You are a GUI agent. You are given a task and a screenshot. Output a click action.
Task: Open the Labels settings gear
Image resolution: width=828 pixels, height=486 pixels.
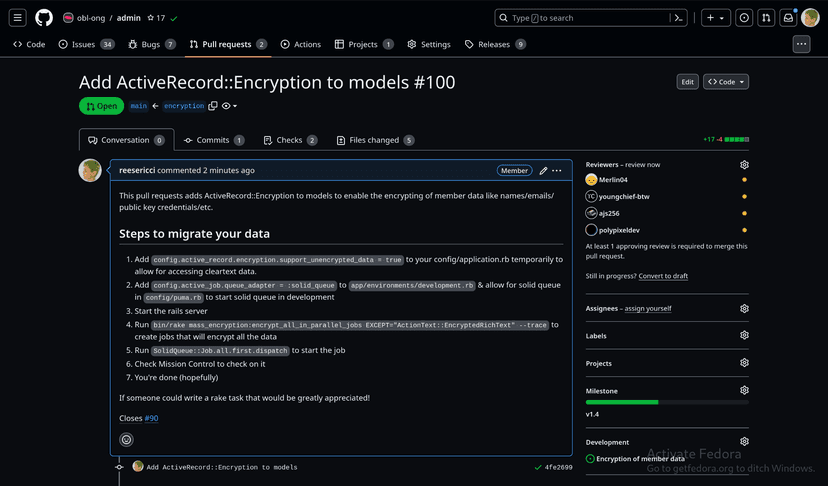click(744, 336)
